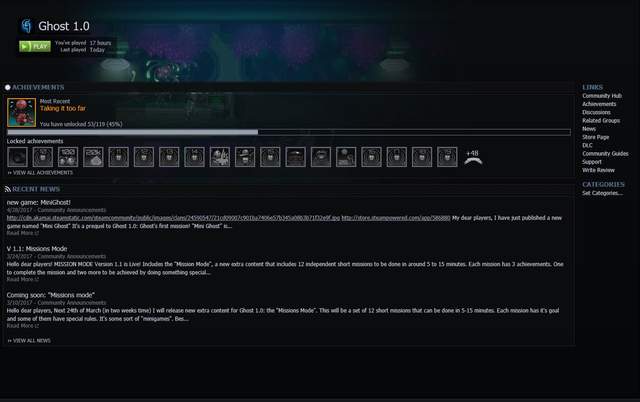Screen dimensions: 640x402
Task: Click the green Play button
Action: pos(35,46)
